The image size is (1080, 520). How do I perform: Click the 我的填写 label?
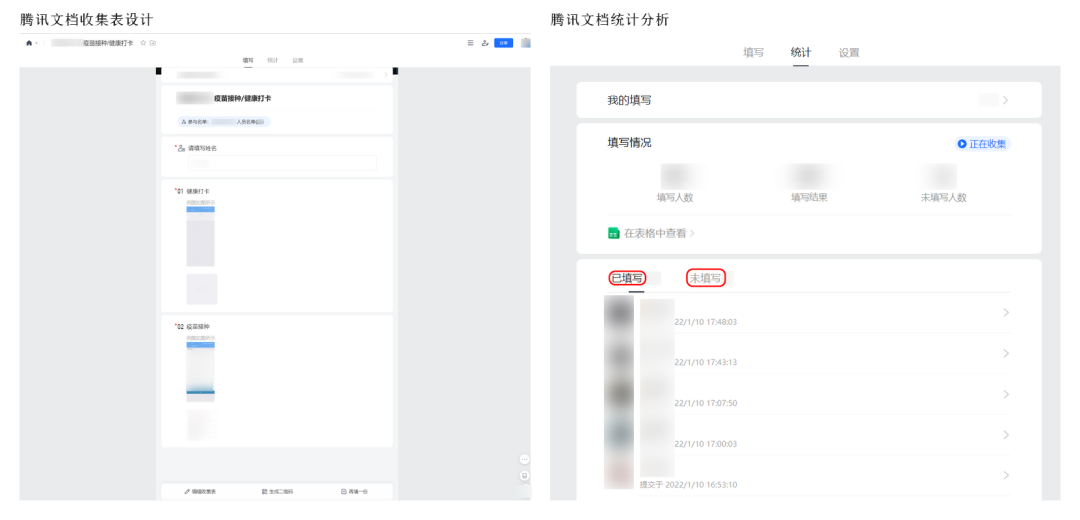click(629, 101)
